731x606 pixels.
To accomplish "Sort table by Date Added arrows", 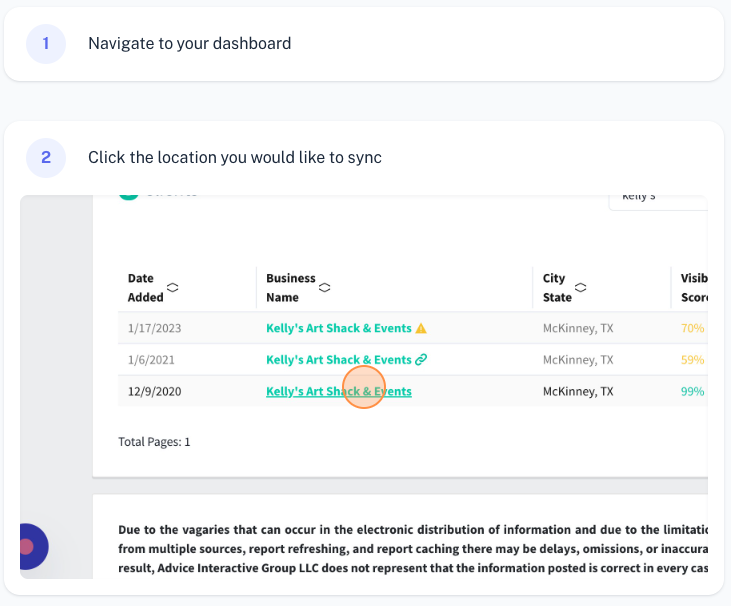I will pos(172,288).
